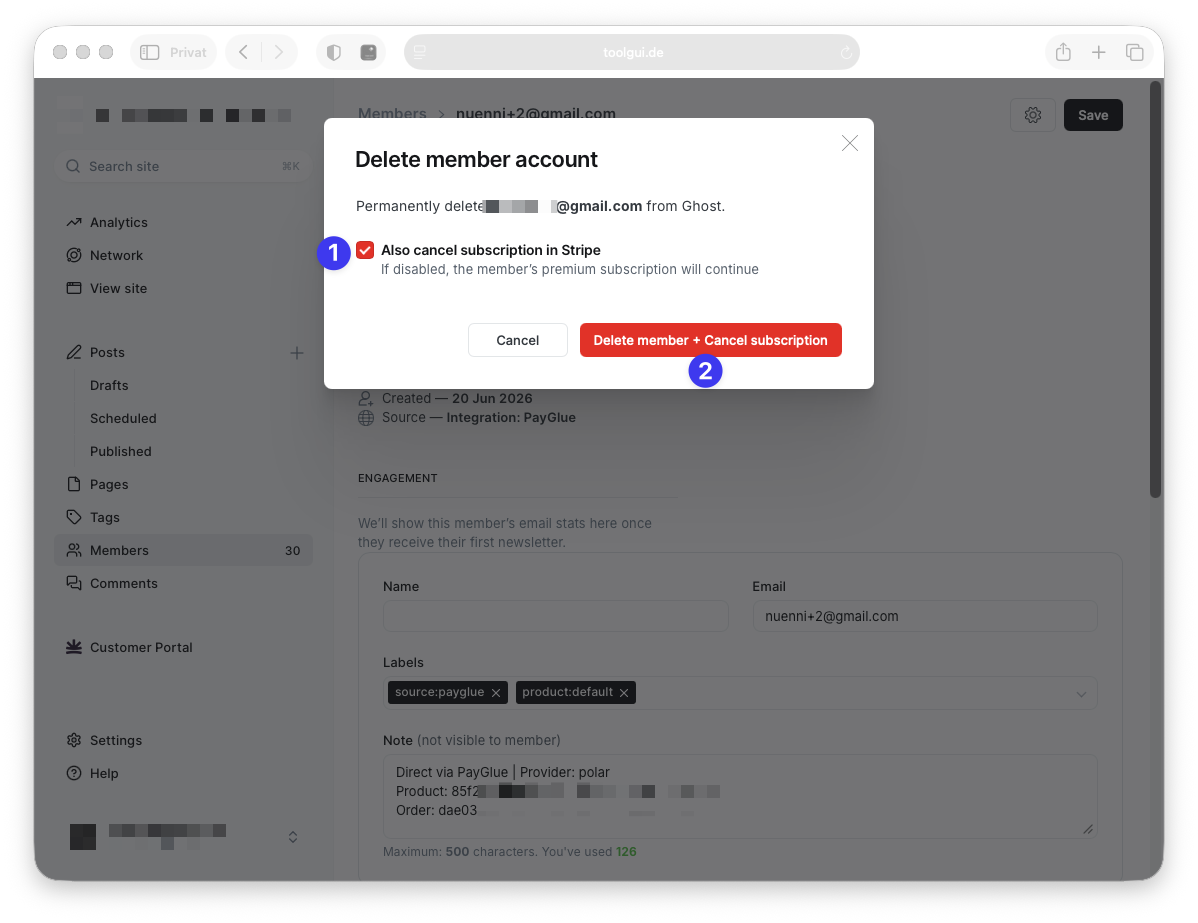Remove the source:payglue label
This screenshot has height=923, width=1198.
[496, 692]
